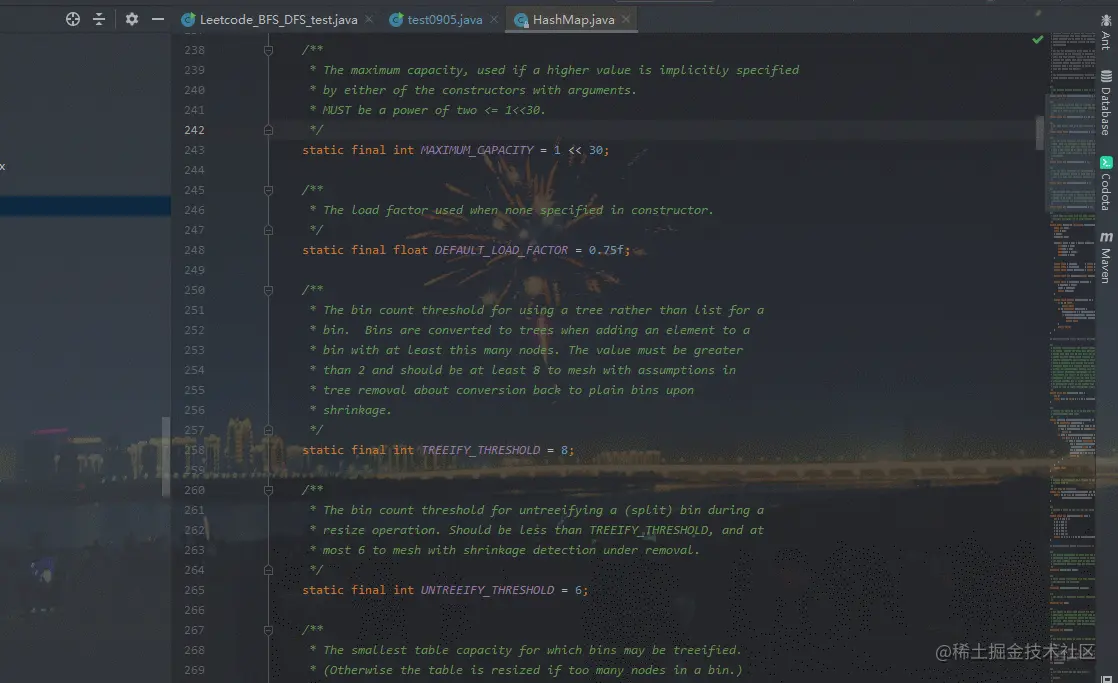Click the comment word 'shrinkage.' on line 256

click(357, 410)
